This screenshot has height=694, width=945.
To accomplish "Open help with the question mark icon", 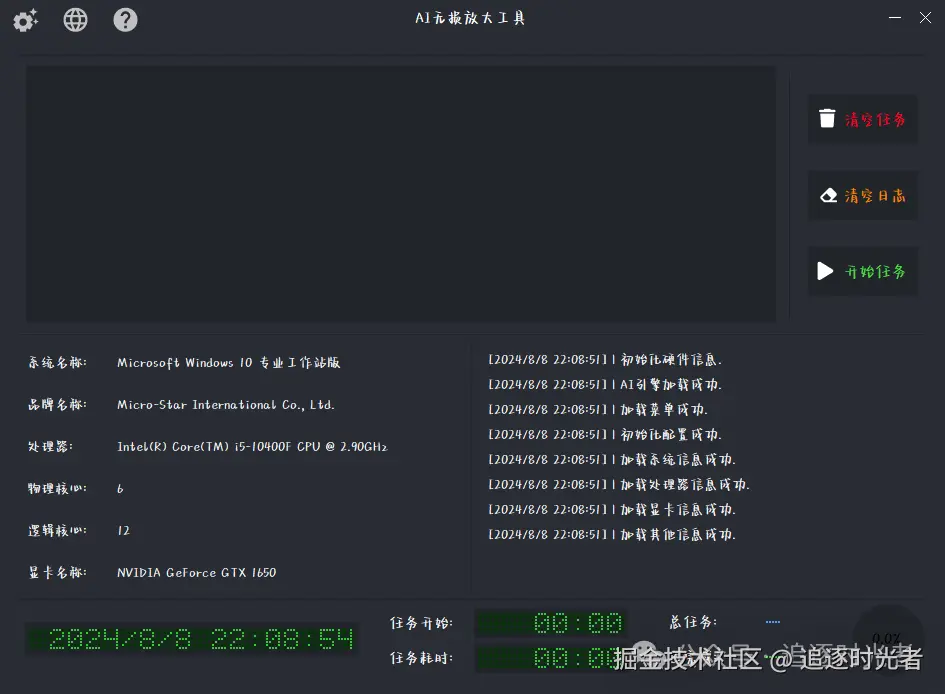I will point(125,20).
